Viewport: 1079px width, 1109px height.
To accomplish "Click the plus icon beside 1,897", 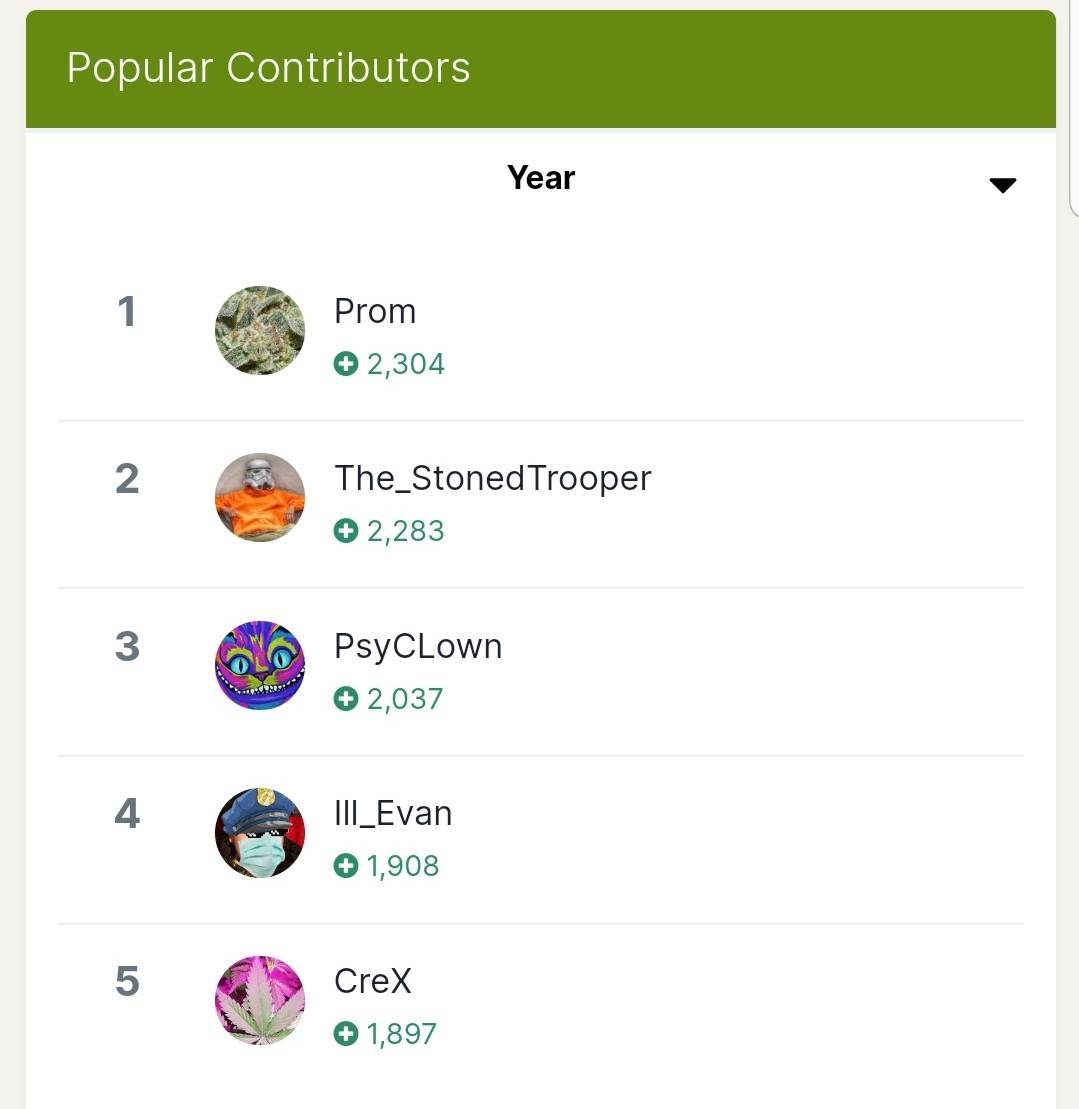I will tap(346, 1033).
